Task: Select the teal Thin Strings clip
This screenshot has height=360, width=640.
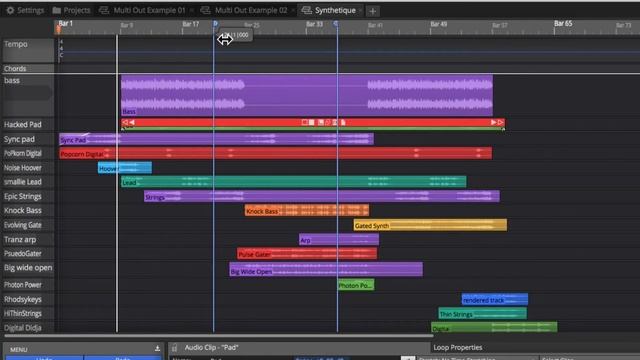Action: coord(482,313)
